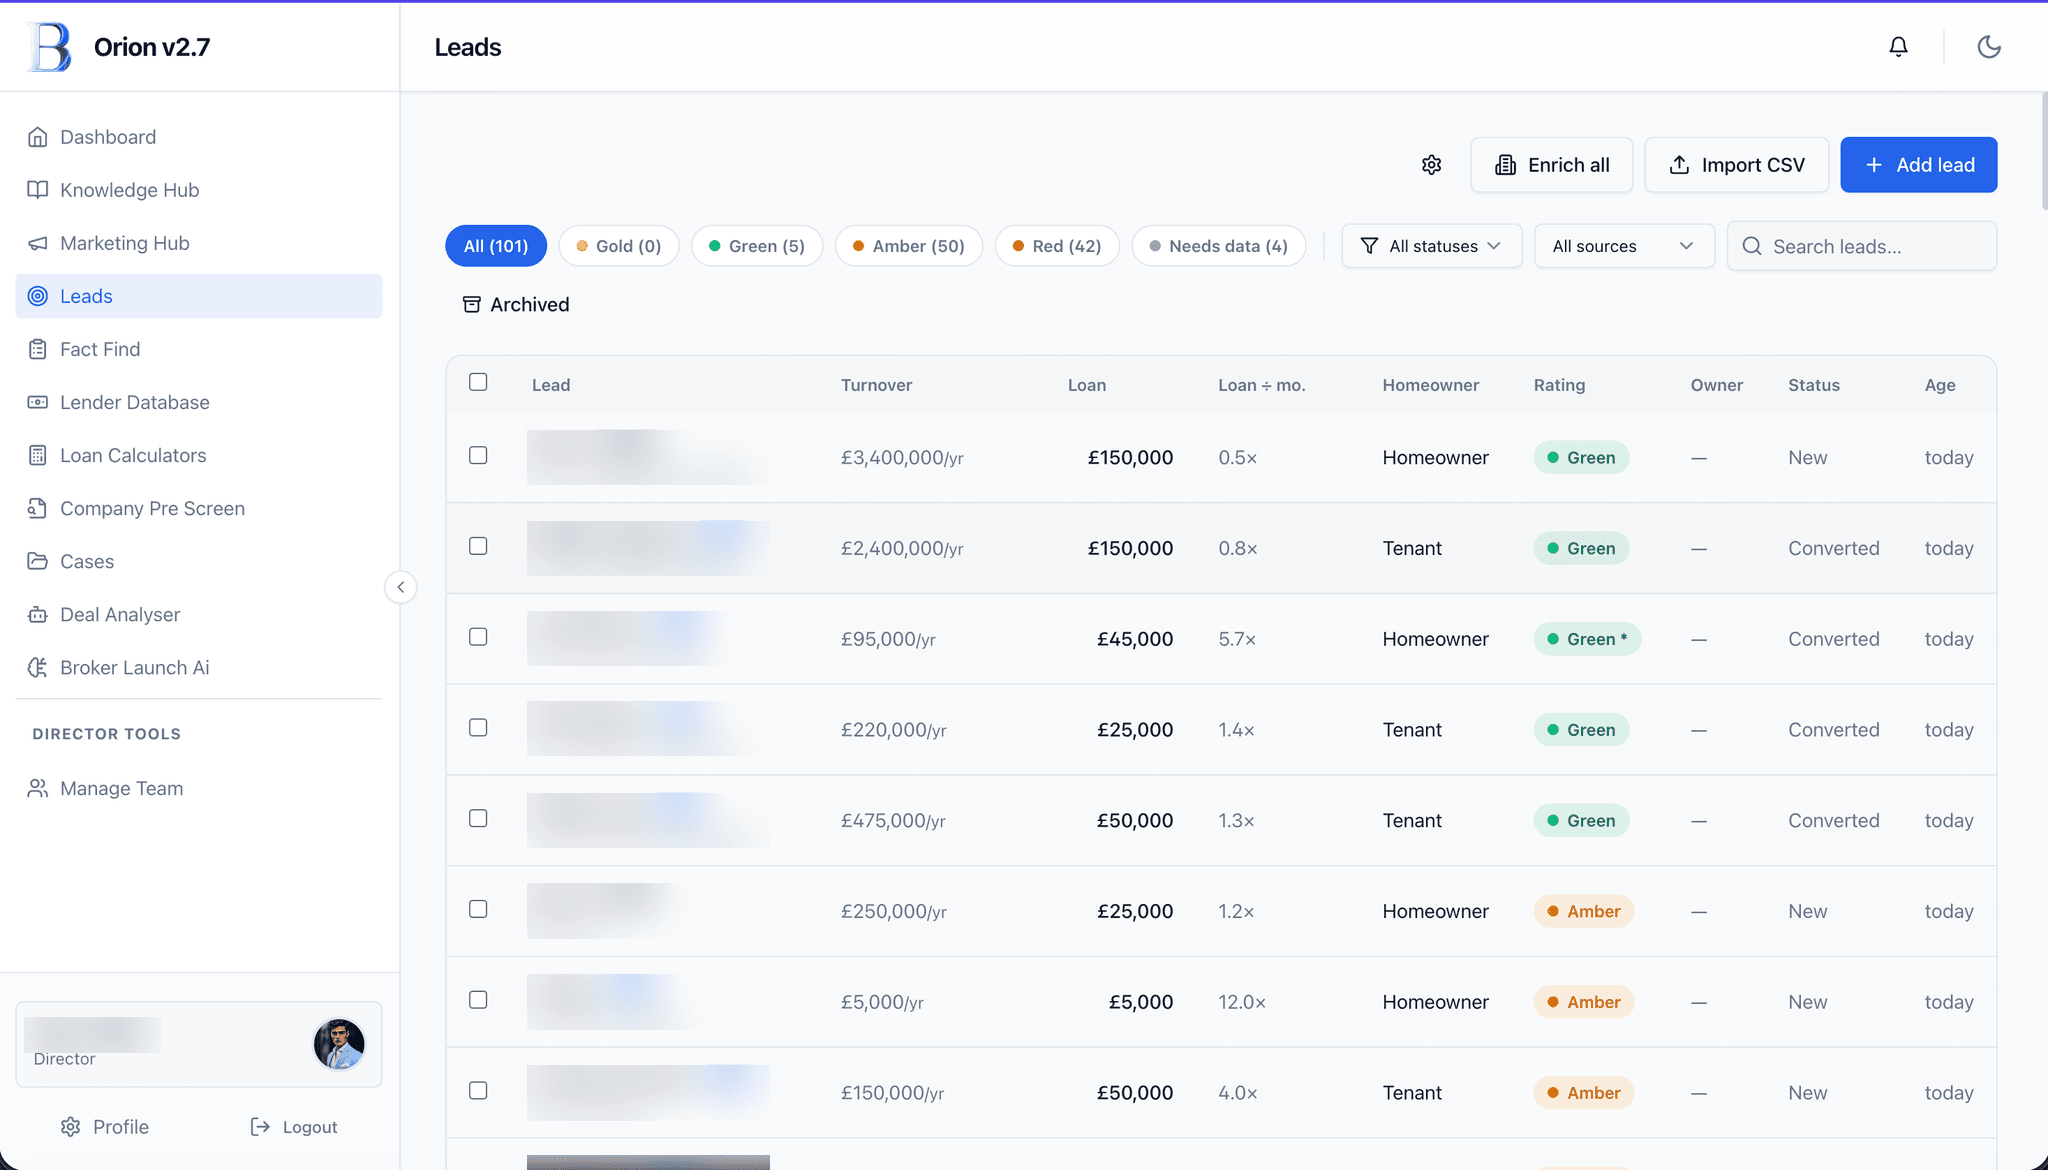Click the Amber badge in £5,000/yr row
2048x1170 pixels.
[x=1584, y=1002]
